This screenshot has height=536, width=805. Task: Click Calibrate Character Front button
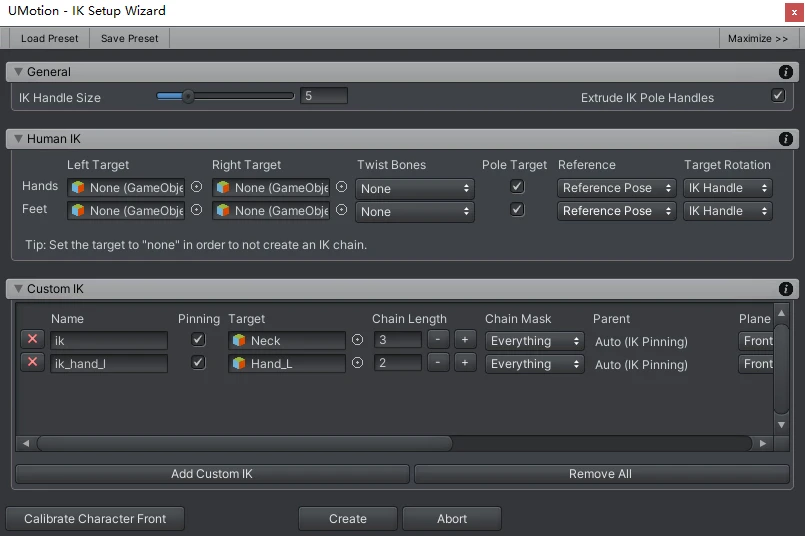[95, 519]
